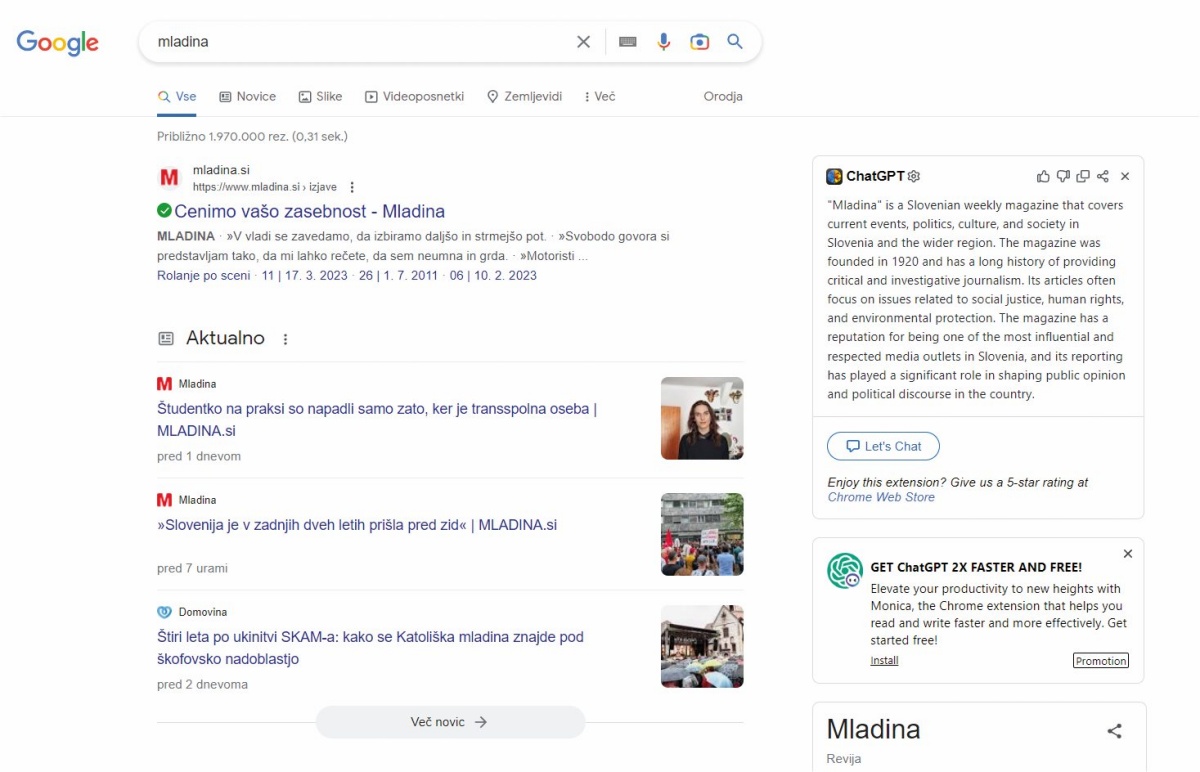Open the thumbnail of the protest crowd article
This screenshot has height=772, width=1200.
pyautogui.click(x=702, y=534)
